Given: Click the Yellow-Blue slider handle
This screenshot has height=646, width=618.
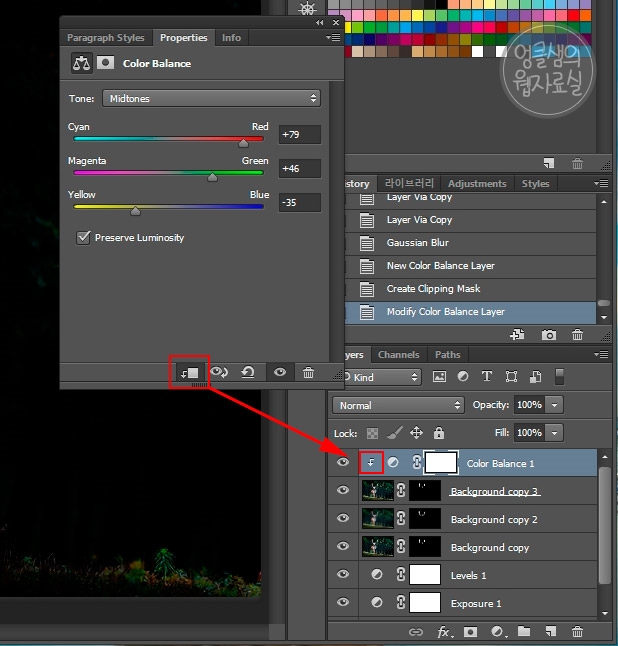Looking at the screenshot, I should coord(135,211).
